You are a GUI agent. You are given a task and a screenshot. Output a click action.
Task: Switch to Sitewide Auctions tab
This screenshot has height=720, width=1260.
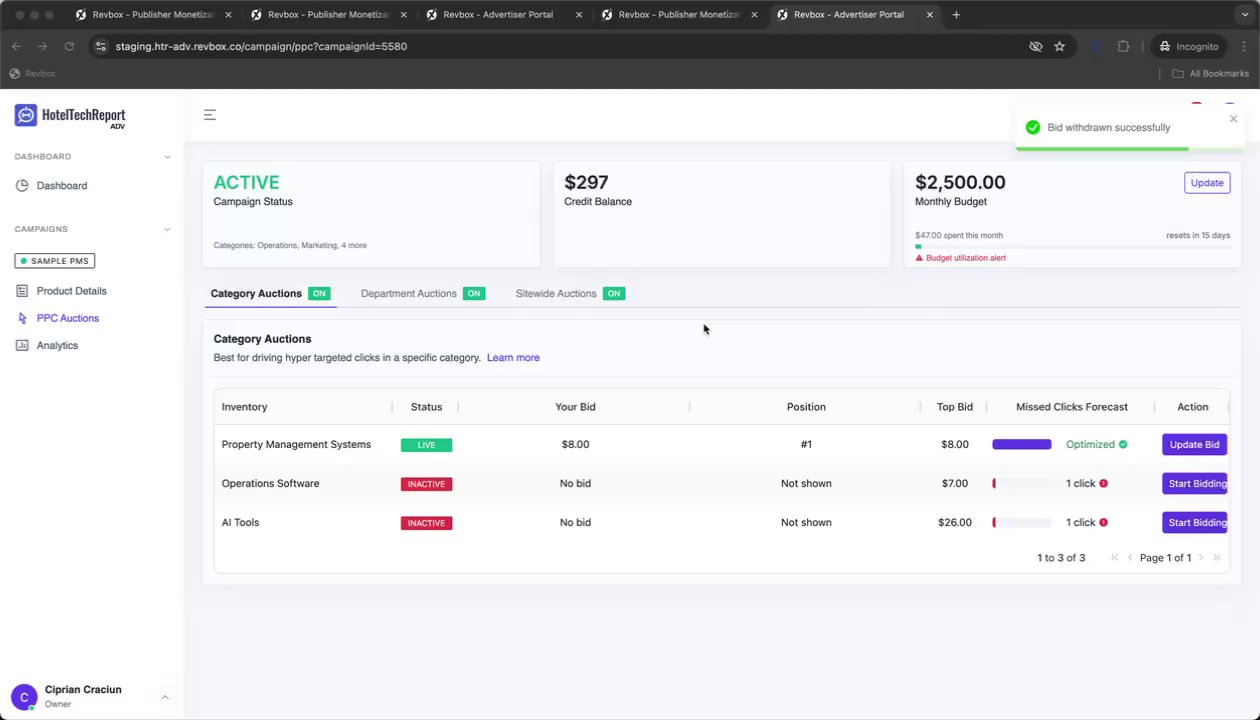pyautogui.click(x=556, y=293)
